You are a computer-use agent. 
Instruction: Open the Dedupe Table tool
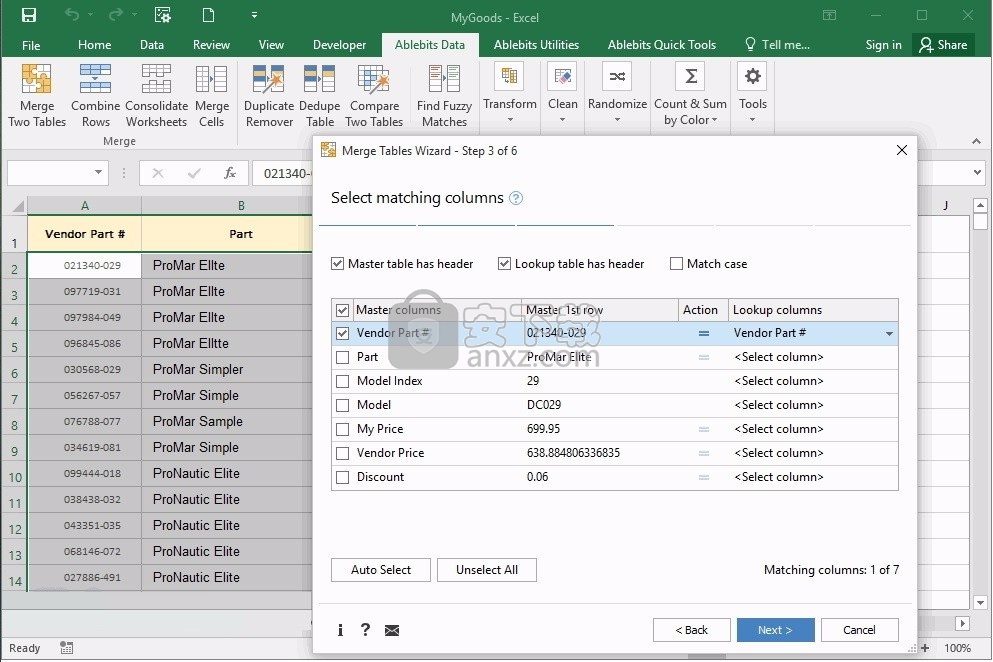320,96
